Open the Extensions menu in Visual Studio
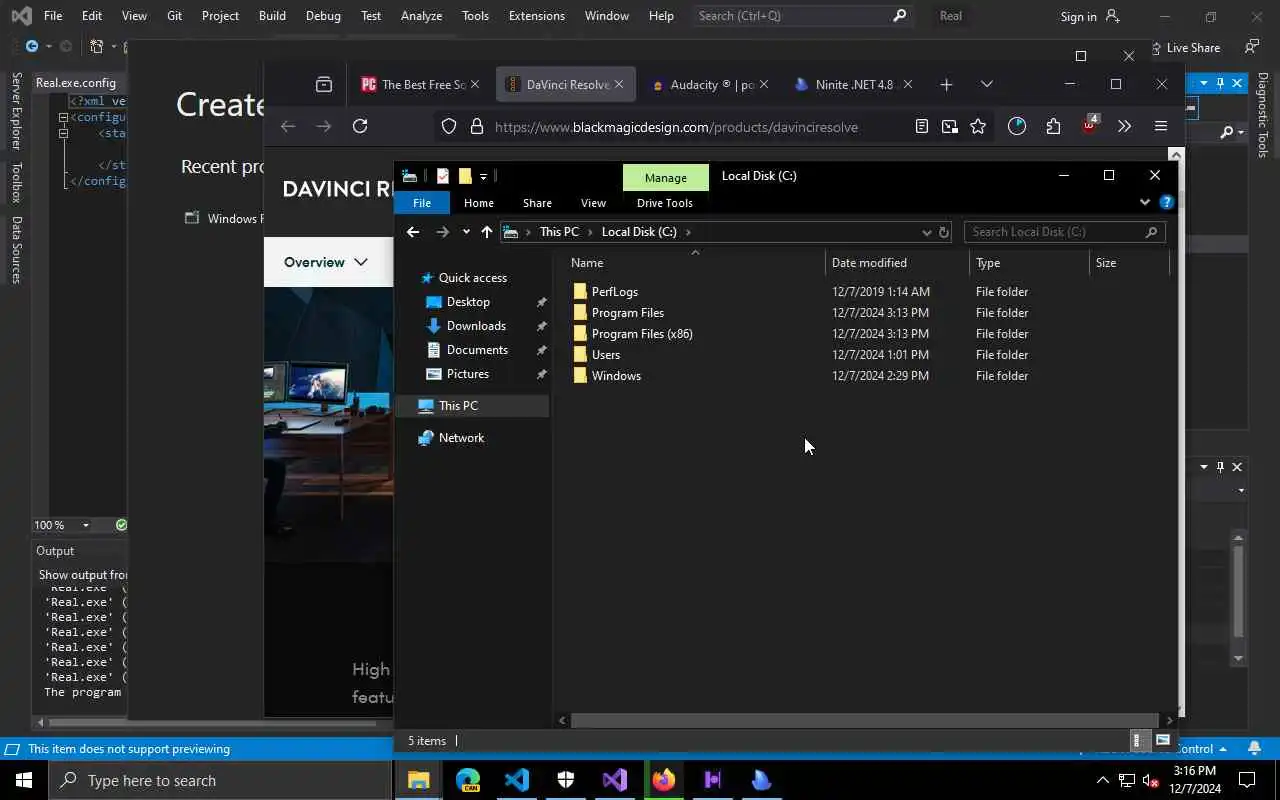 click(x=537, y=16)
